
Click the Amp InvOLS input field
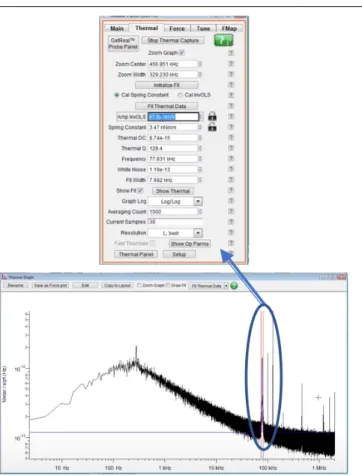click(173, 117)
